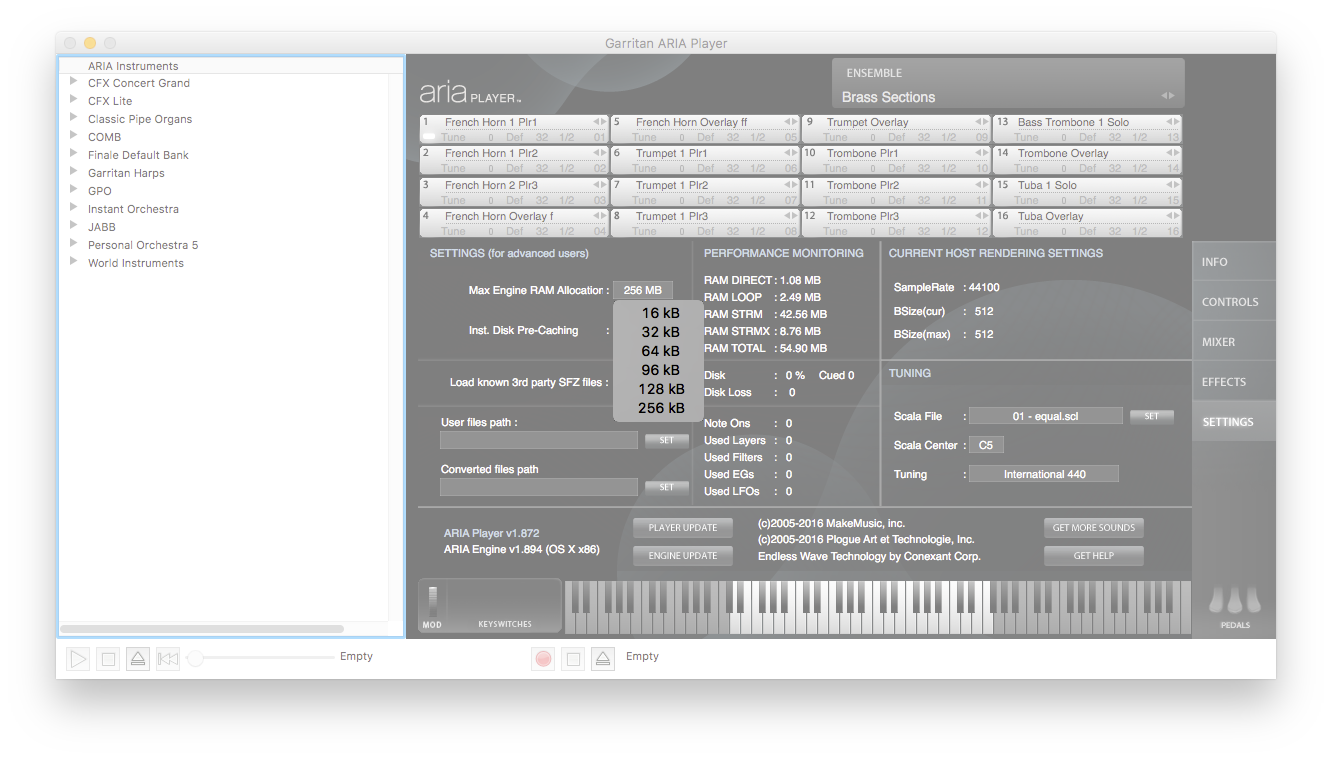Open the Scala File 01 - equal.scl selector
This screenshot has width=1332, height=759.
1045,416
